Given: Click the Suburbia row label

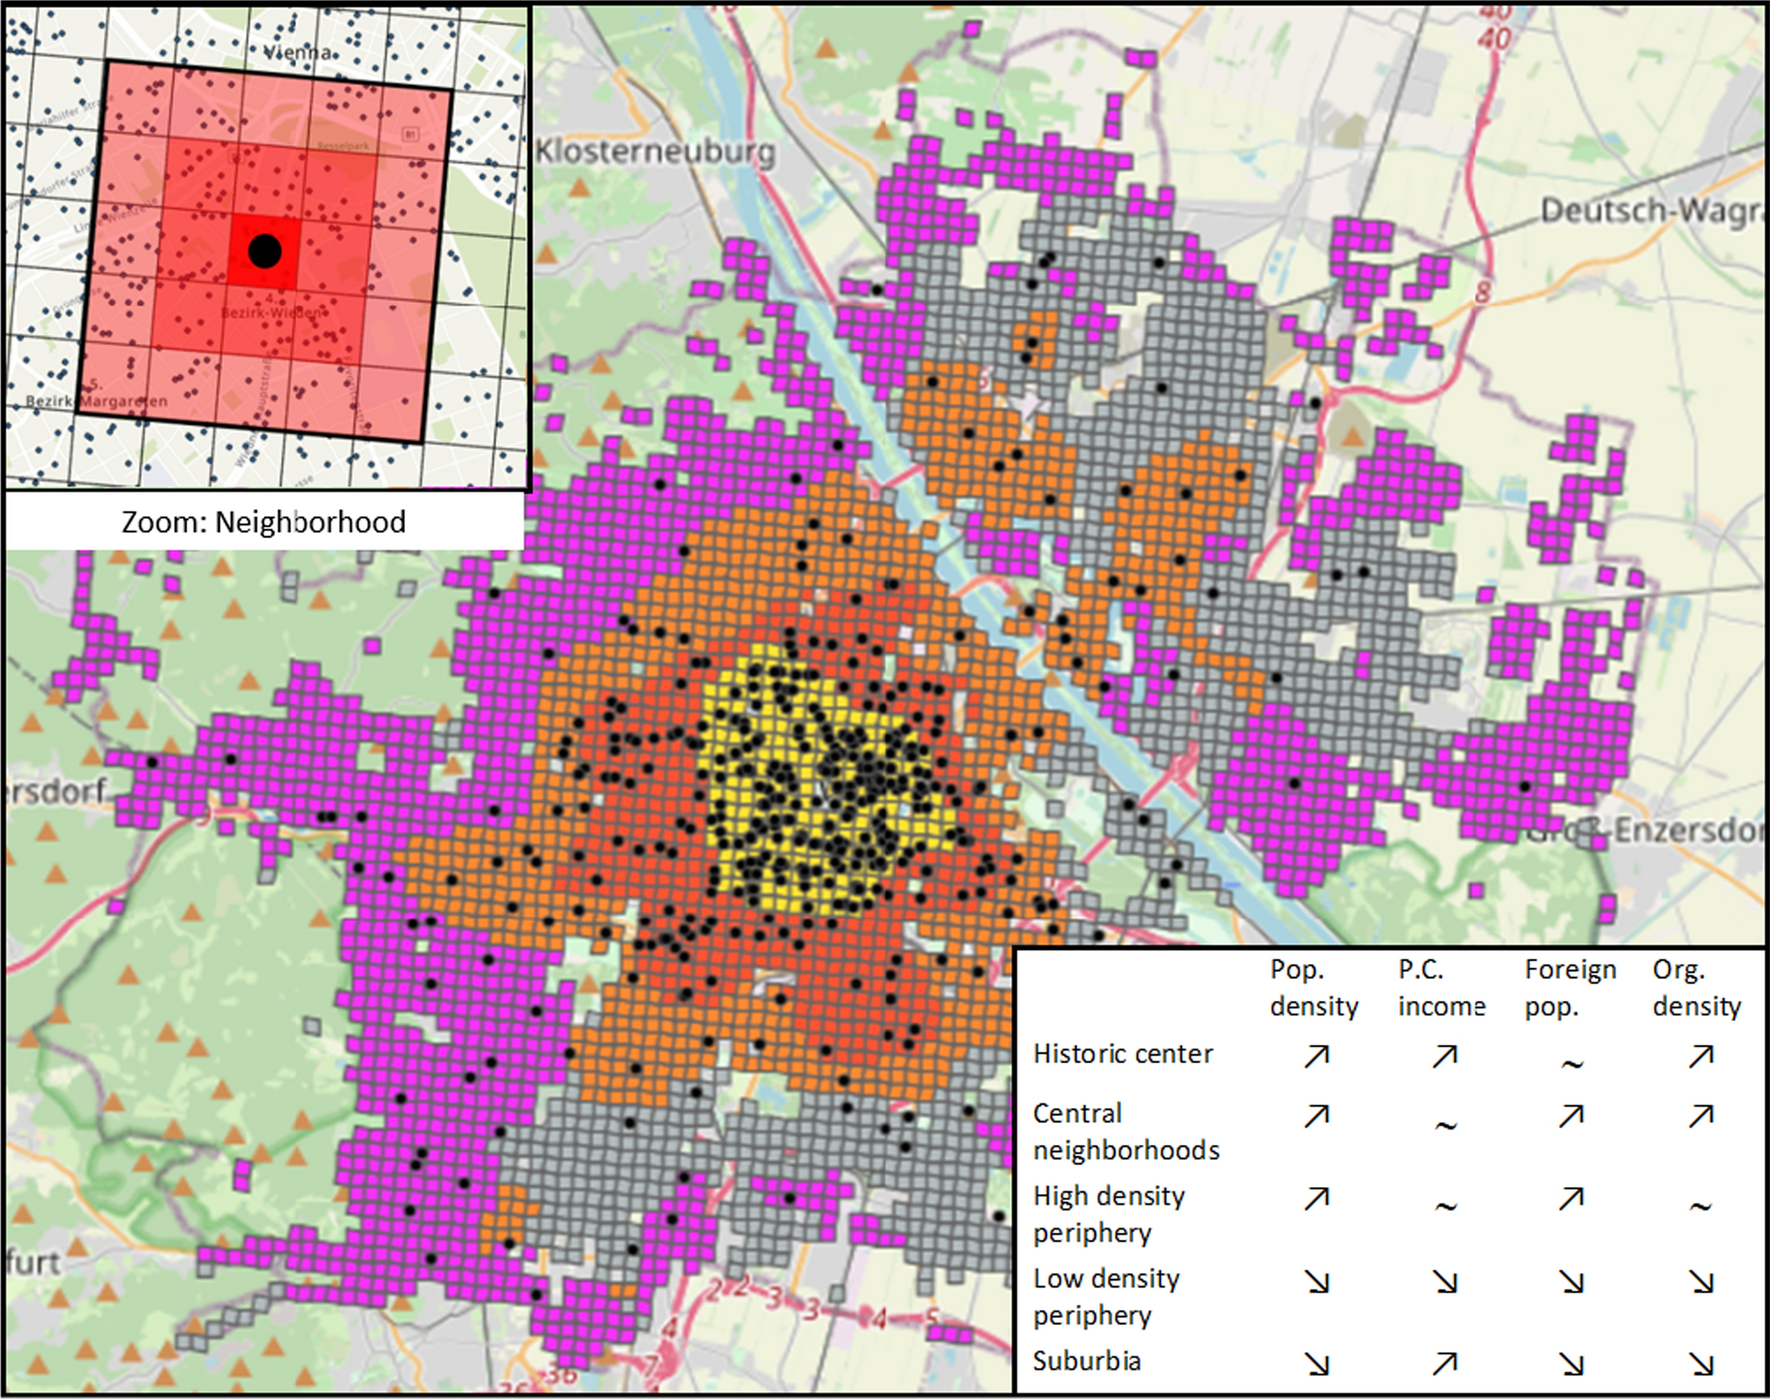Looking at the screenshot, I should (1086, 1361).
